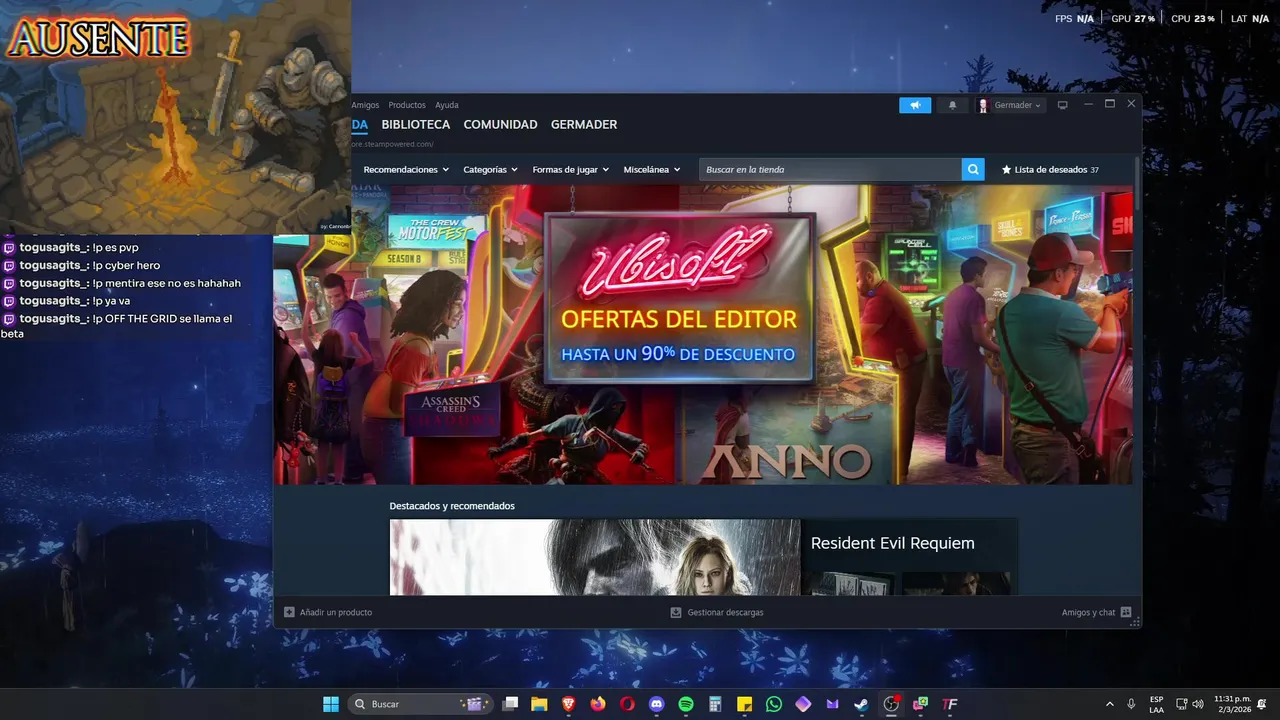This screenshot has height=720, width=1280.
Task: Open OBS Studio taskbar icon
Action: [891, 704]
